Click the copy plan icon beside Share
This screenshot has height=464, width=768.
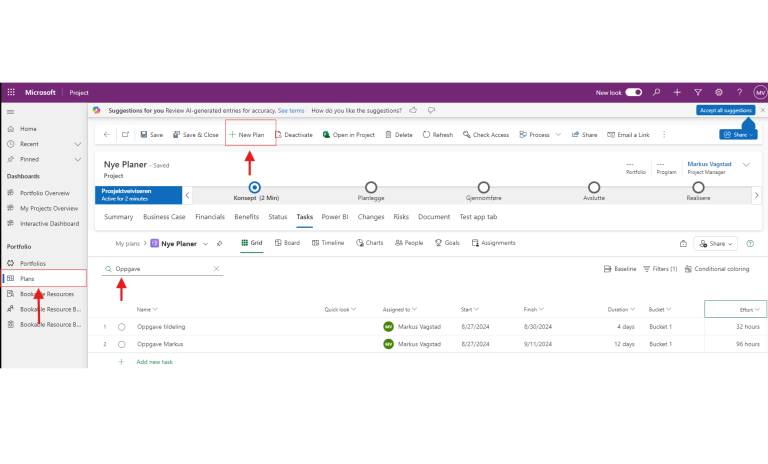tap(683, 244)
